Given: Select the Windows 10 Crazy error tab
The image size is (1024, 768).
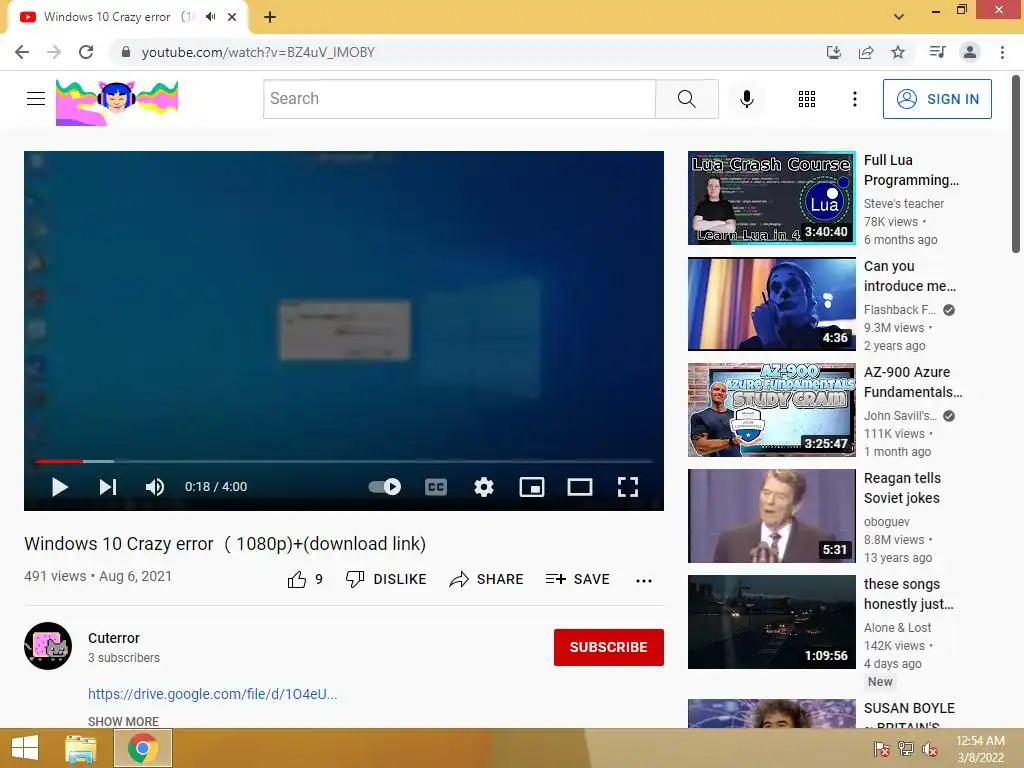Looking at the screenshot, I should pos(127,17).
